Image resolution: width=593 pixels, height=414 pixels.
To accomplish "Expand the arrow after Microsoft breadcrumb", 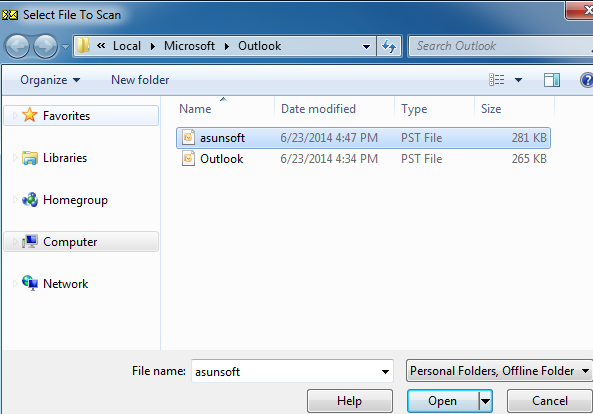I will 227,46.
